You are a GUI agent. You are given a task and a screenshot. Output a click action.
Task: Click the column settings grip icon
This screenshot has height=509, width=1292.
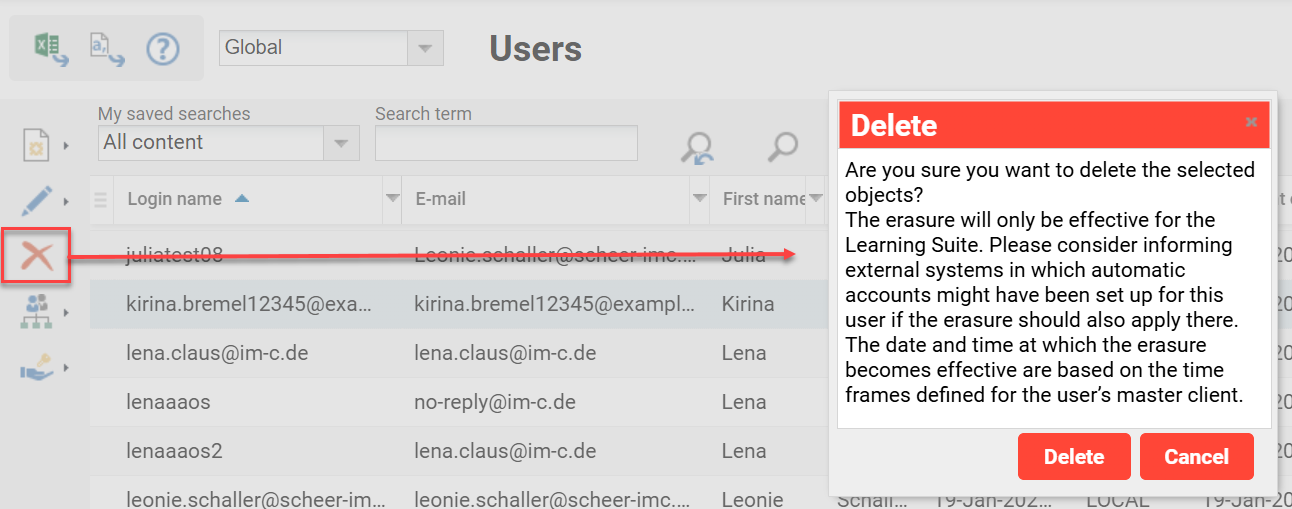(x=100, y=199)
